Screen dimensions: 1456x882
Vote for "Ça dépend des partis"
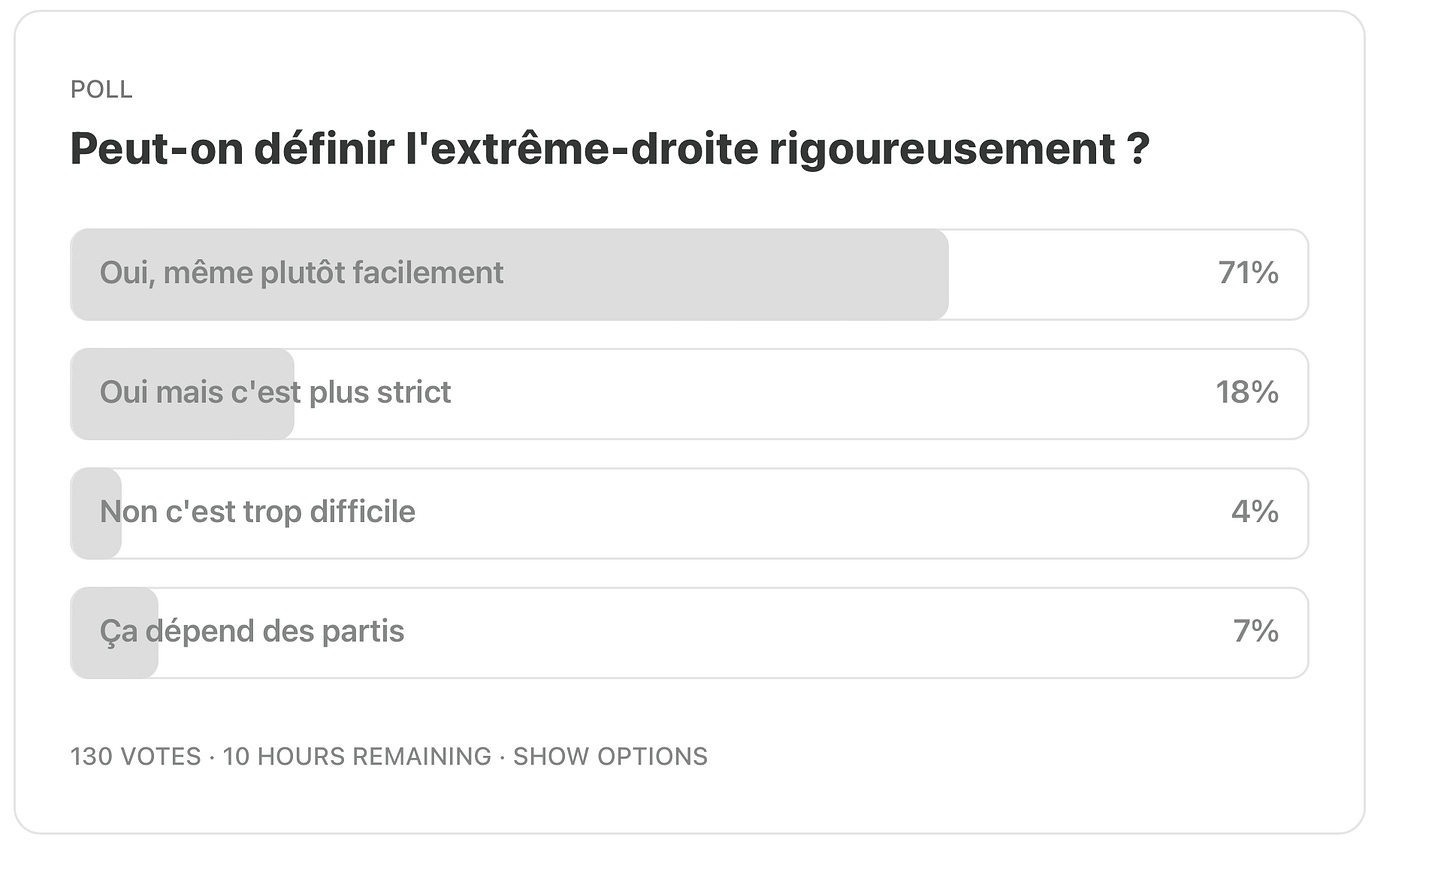(x=689, y=633)
